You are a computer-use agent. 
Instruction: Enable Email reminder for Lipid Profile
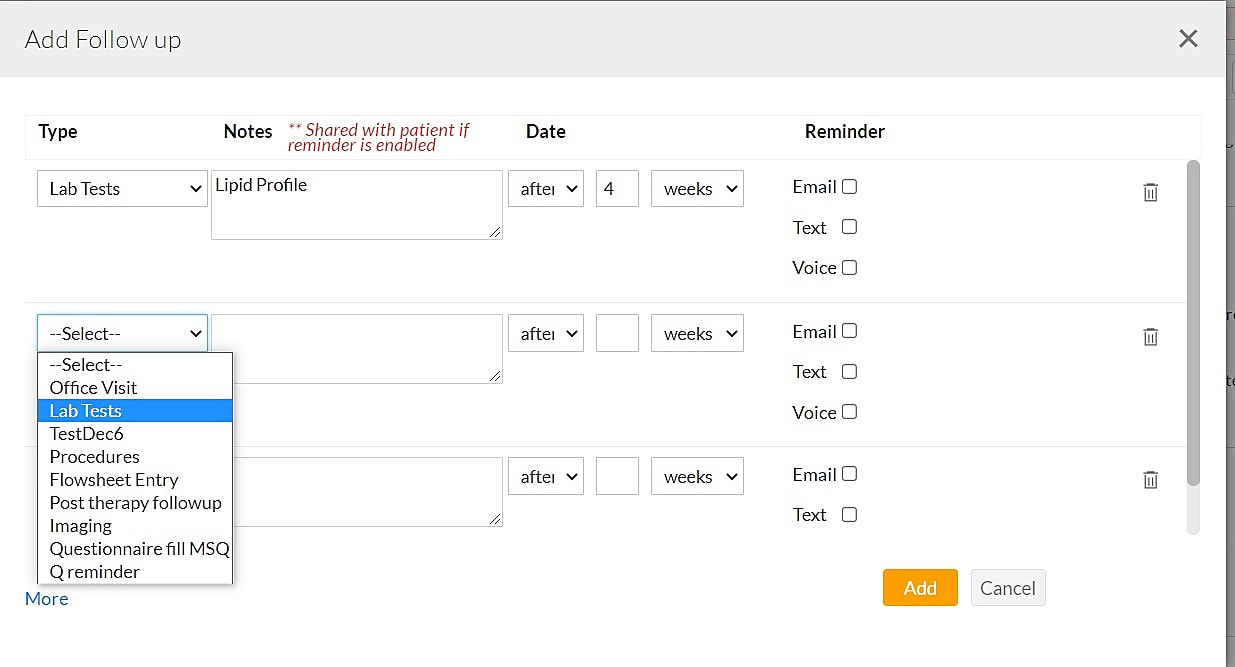[849, 187]
